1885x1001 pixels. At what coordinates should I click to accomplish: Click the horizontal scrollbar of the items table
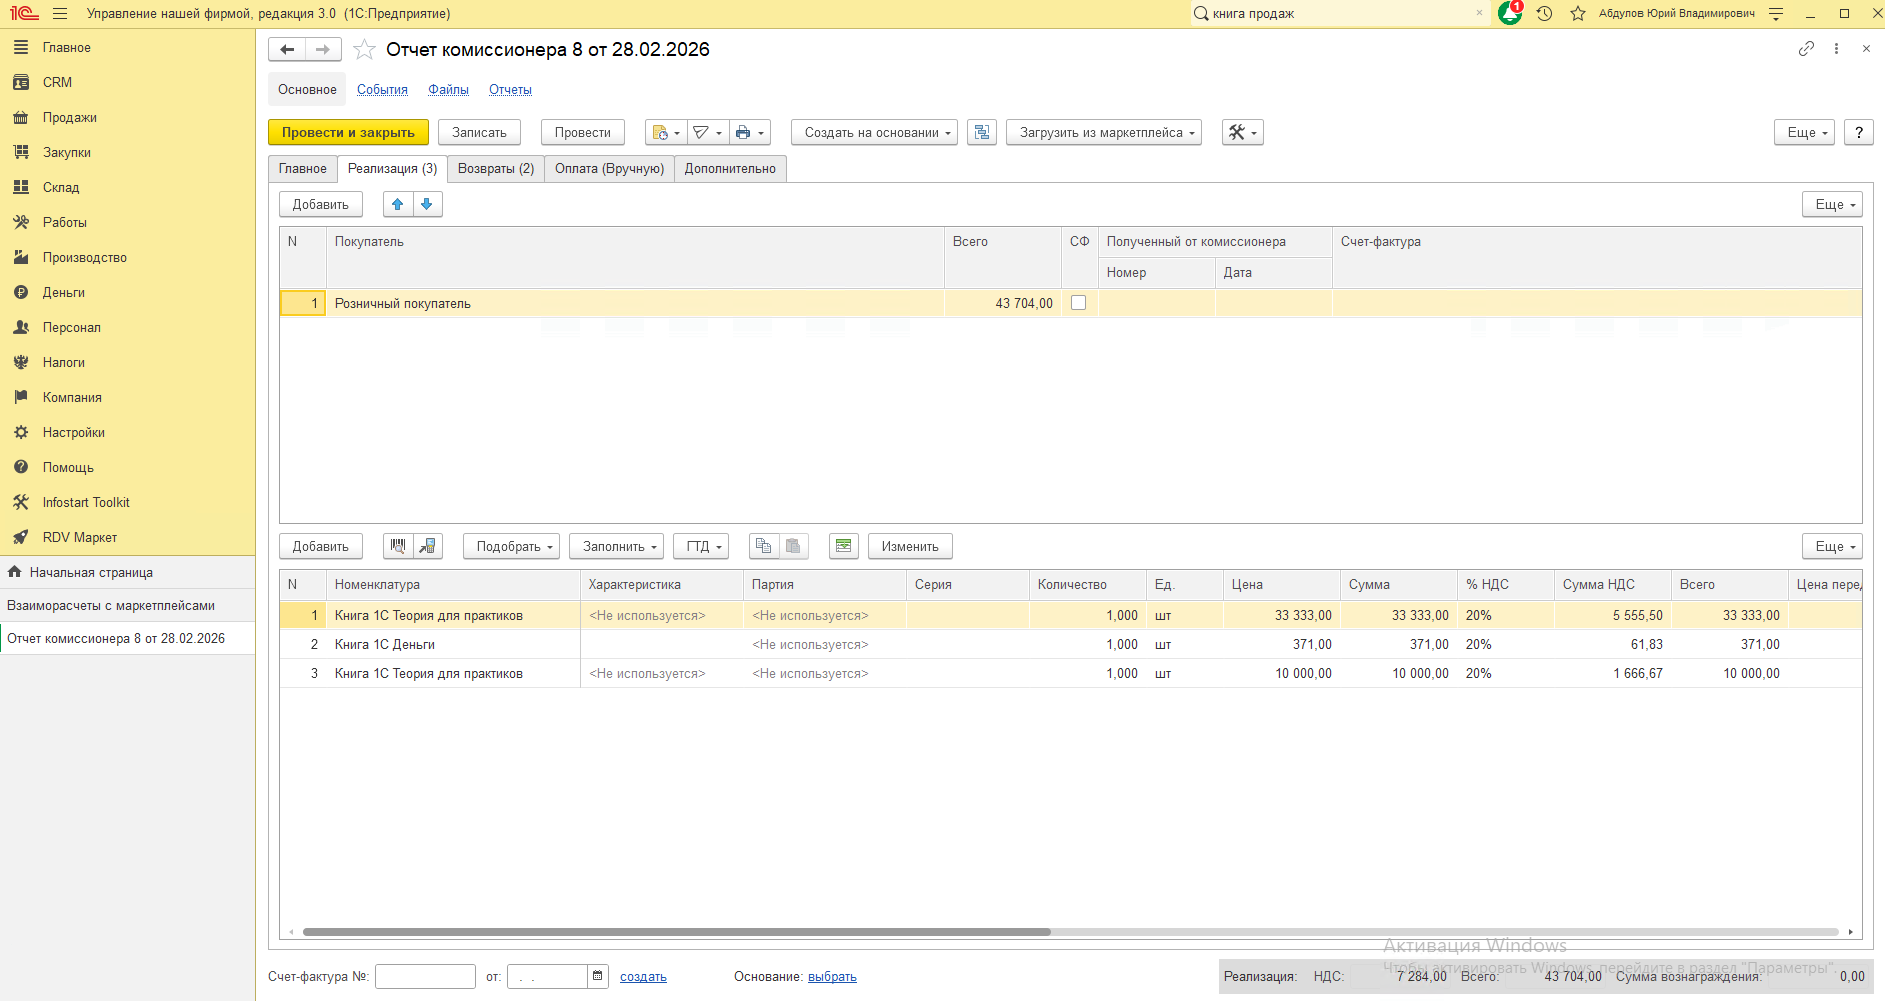click(x=676, y=932)
